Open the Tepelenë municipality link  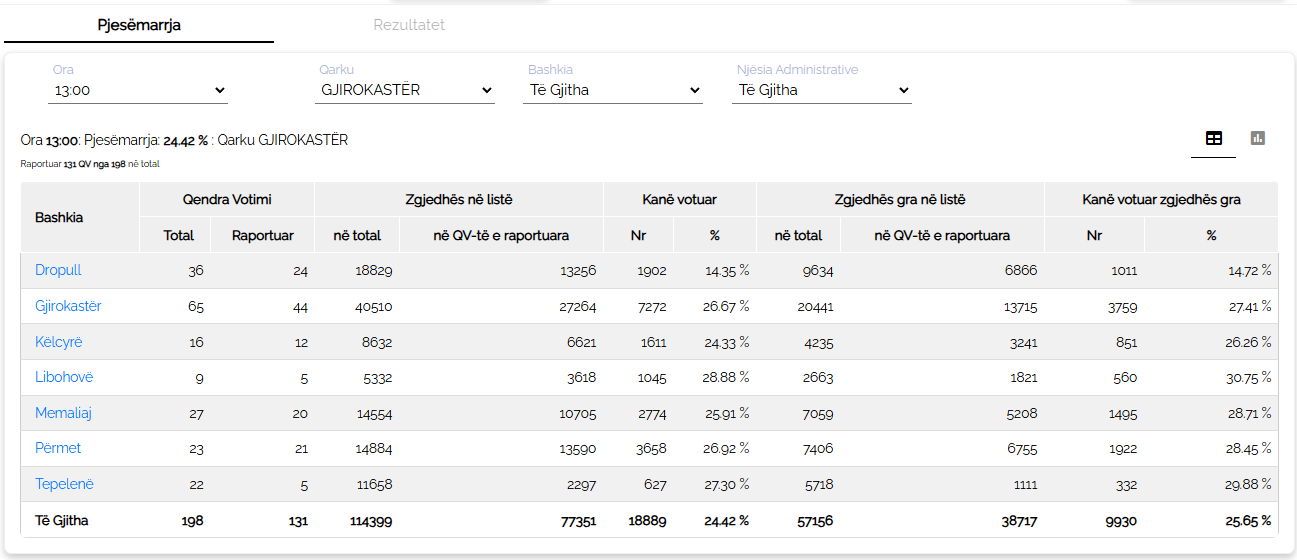click(x=64, y=484)
